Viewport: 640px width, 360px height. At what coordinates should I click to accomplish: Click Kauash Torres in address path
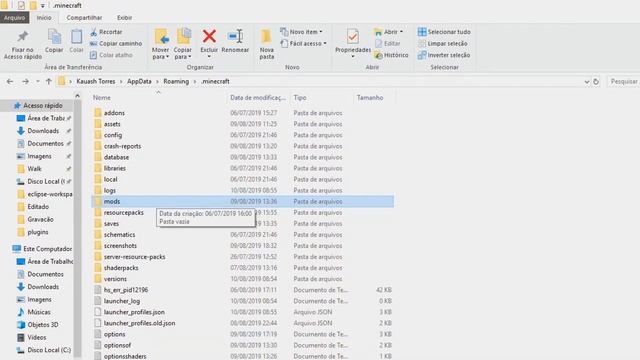click(x=96, y=82)
